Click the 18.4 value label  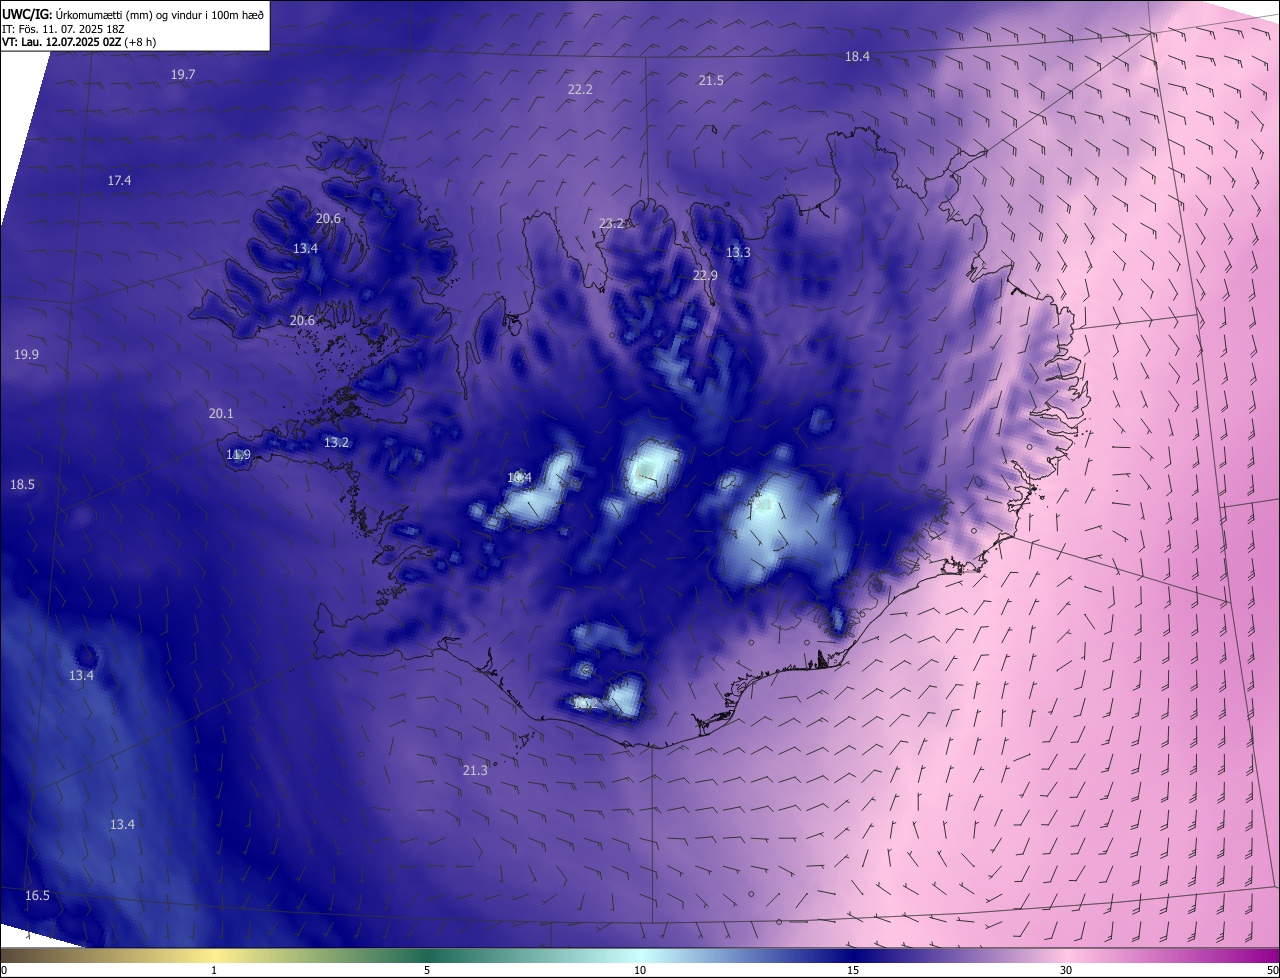[x=857, y=57]
